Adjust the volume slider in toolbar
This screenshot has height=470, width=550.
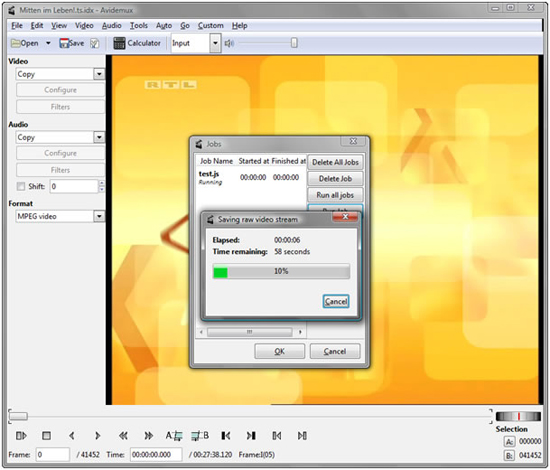click(x=294, y=43)
